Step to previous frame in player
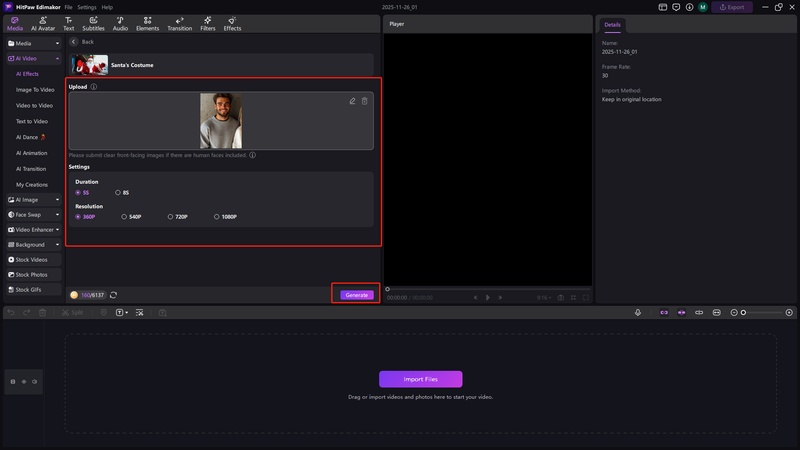The height and width of the screenshot is (450, 800). (475, 297)
